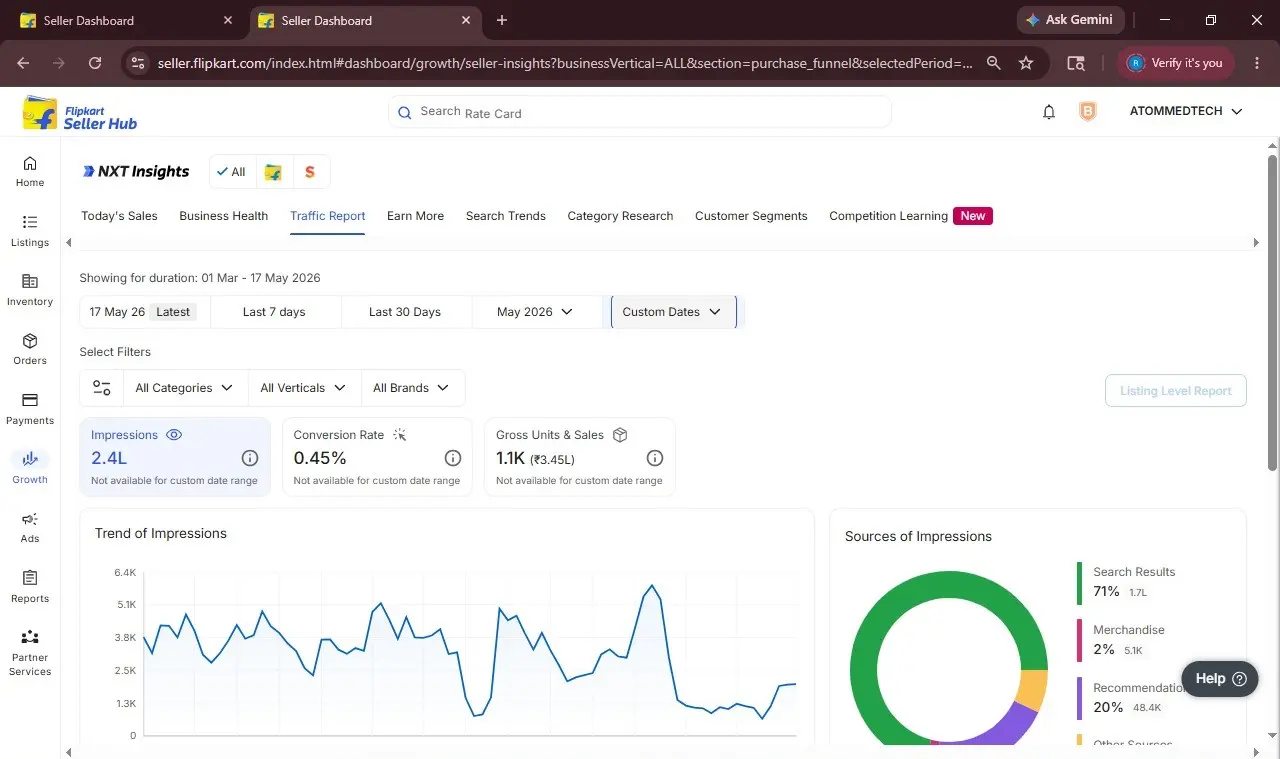Open Payments from the sidebar

coord(30,409)
